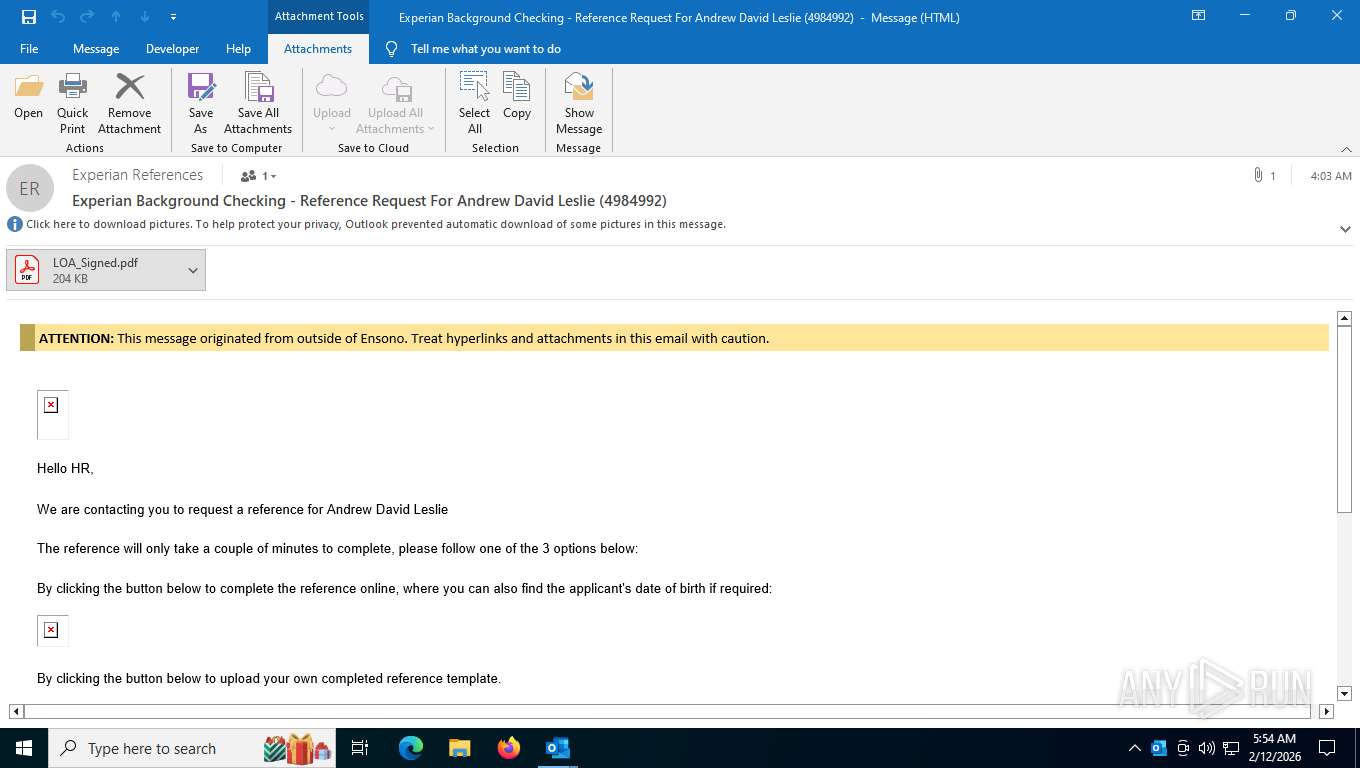The image size is (1360, 768).
Task: Click blocked button image below reference online text
Action: pyautogui.click(x=52, y=630)
